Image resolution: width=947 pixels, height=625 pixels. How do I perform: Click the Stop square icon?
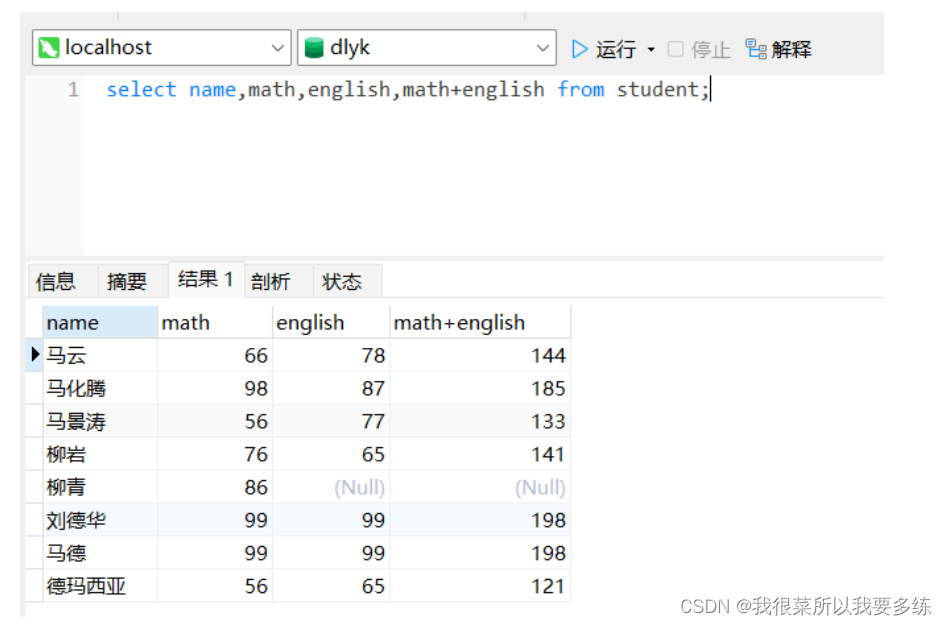[x=675, y=49]
